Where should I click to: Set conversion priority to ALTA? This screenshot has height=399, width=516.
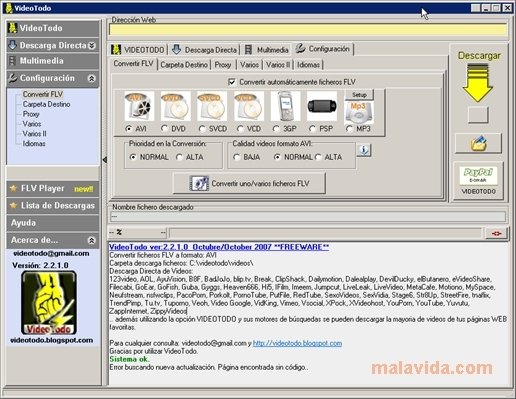(179, 157)
